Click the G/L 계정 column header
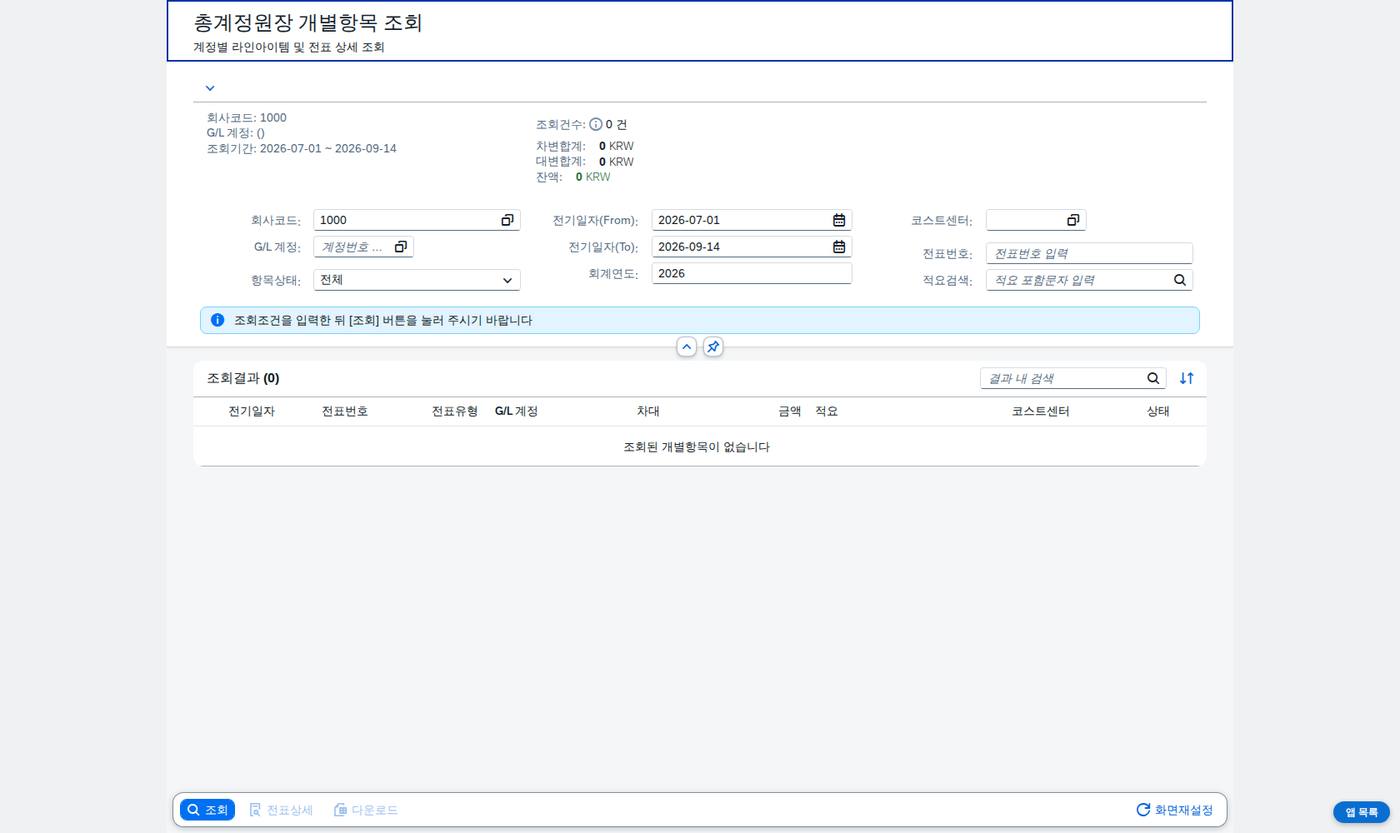This screenshot has width=1400, height=833. click(516, 411)
